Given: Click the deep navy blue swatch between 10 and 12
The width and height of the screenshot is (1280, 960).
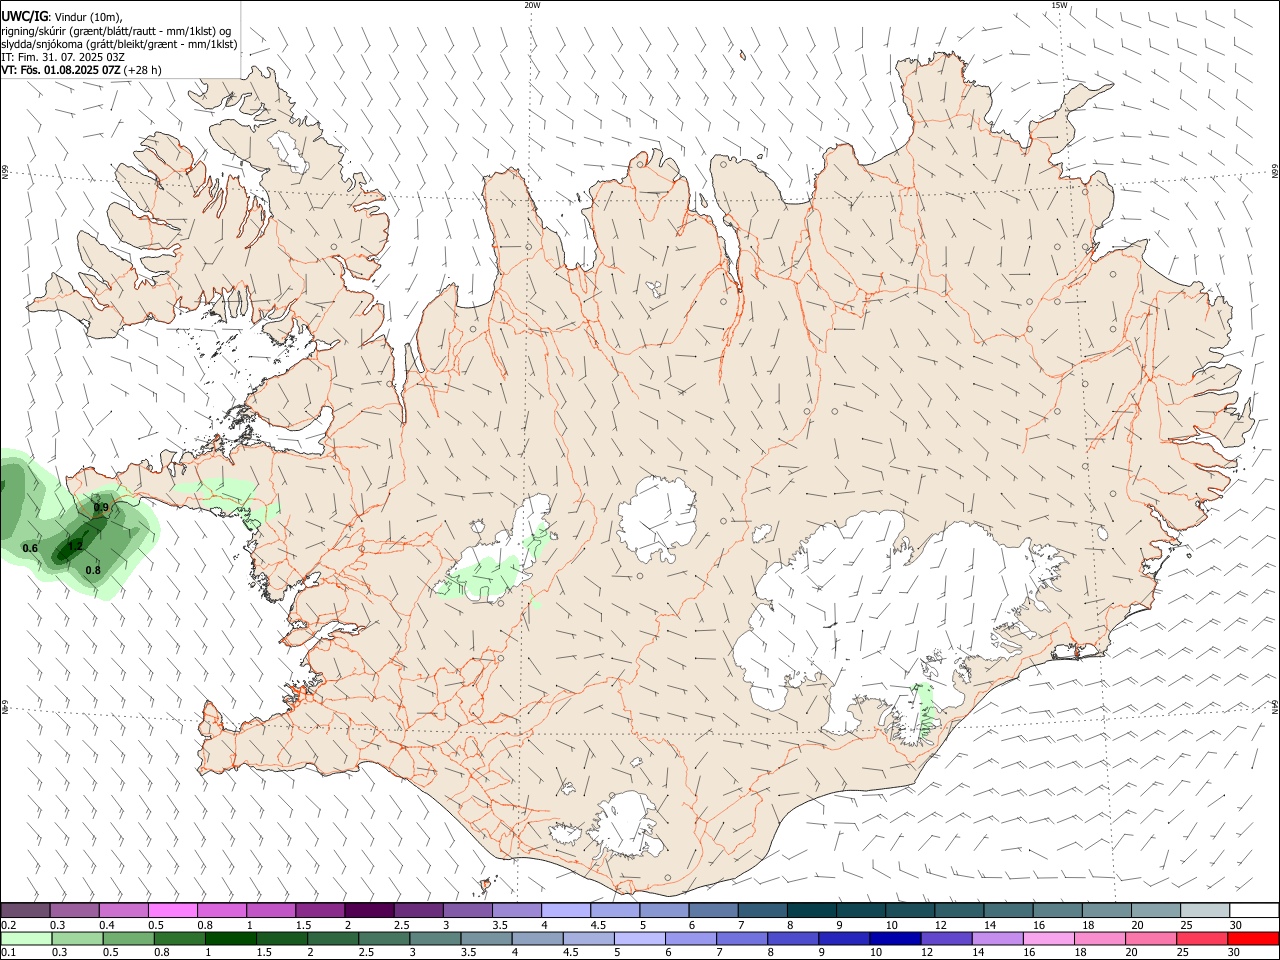Looking at the screenshot, I should click(x=894, y=938).
